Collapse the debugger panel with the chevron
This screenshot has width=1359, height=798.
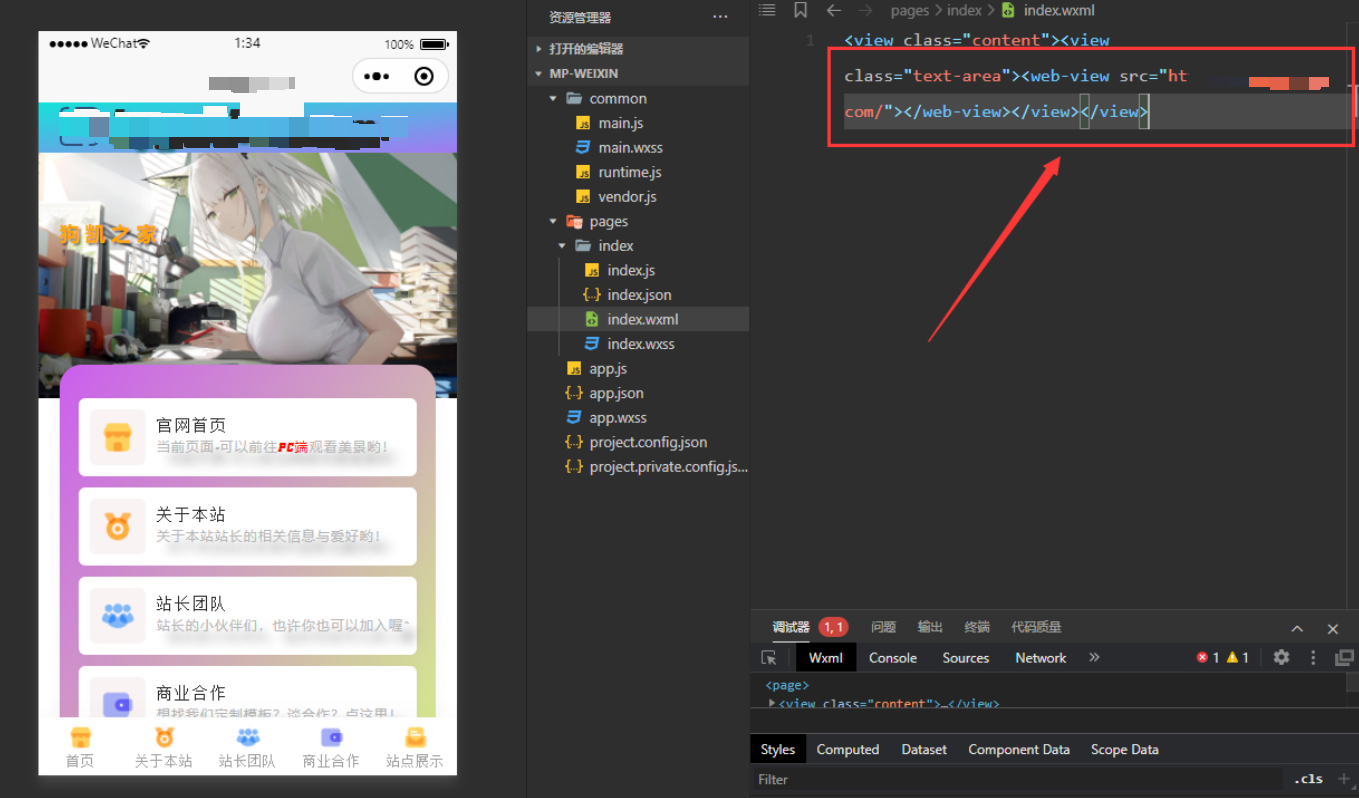click(1297, 628)
